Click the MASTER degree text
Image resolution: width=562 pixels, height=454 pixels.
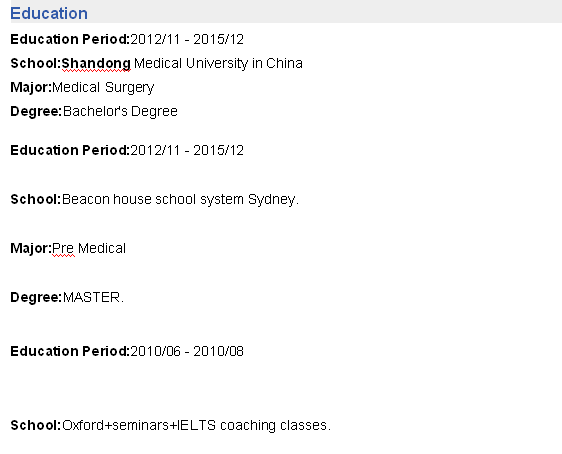tap(93, 297)
